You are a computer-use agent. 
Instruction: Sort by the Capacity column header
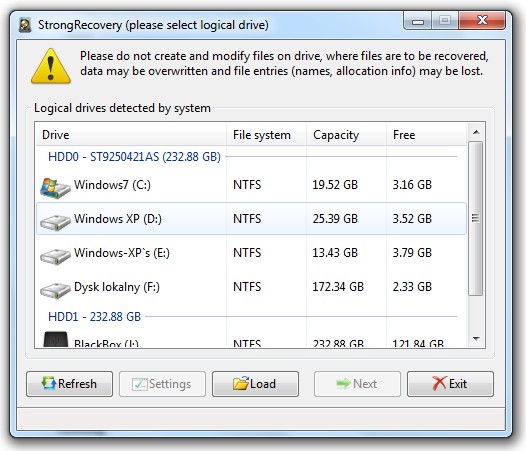pyautogui.click(x=347, y=135)
